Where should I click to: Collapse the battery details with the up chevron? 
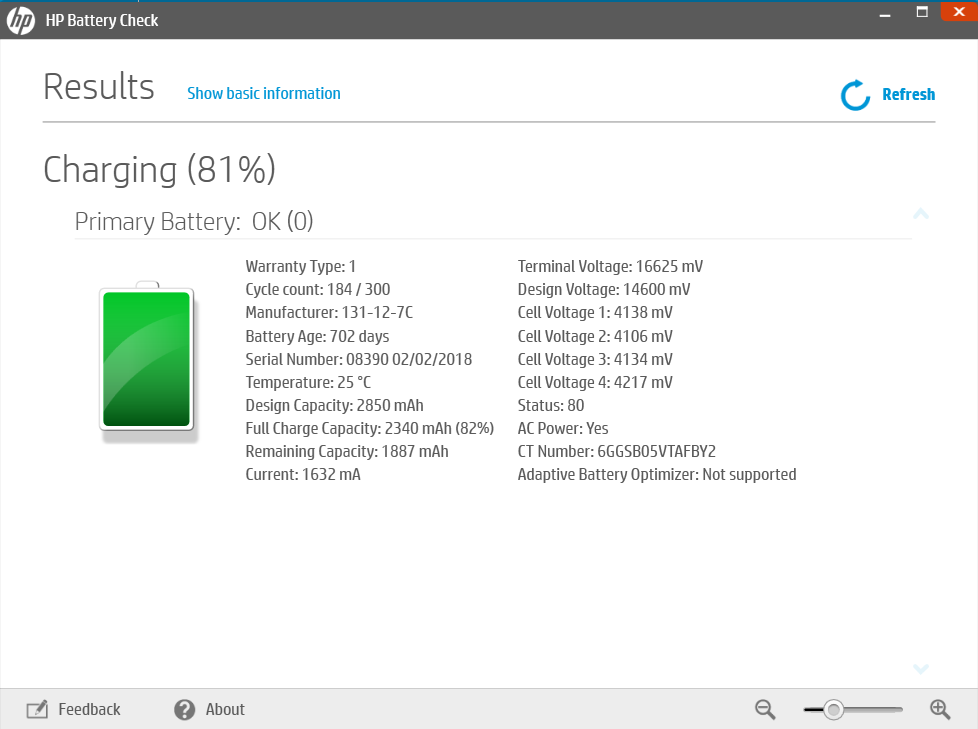[x=920, y=214]
